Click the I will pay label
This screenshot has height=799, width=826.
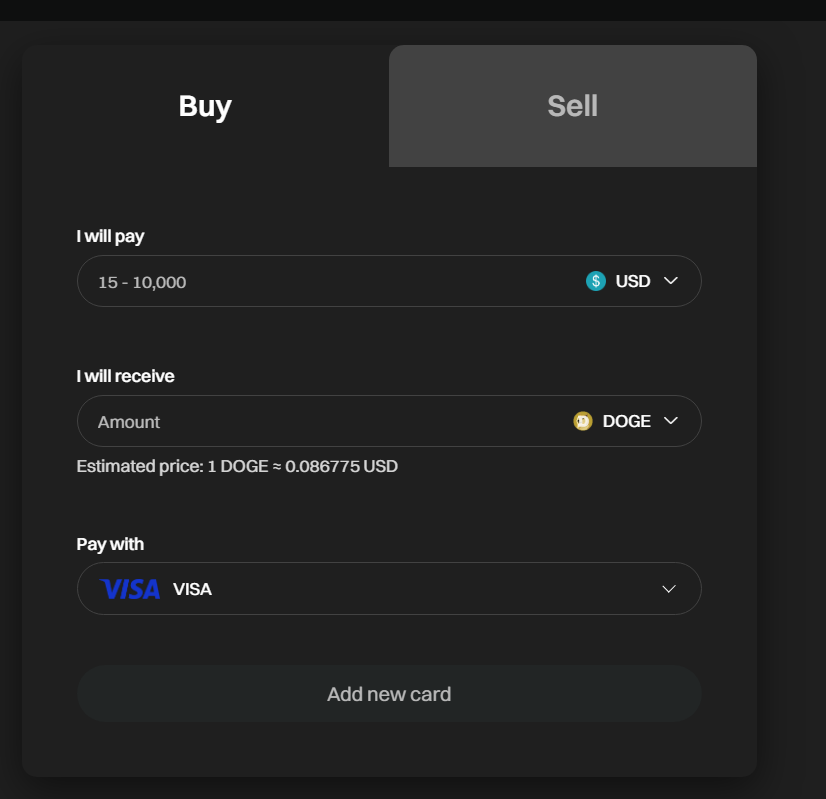[110, 236]
